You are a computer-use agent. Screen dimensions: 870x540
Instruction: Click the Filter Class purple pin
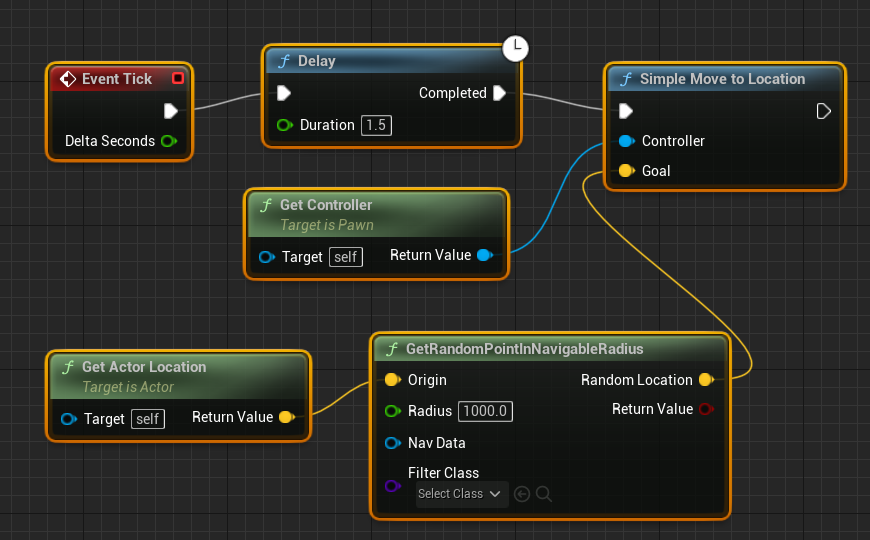coord(393,486)
